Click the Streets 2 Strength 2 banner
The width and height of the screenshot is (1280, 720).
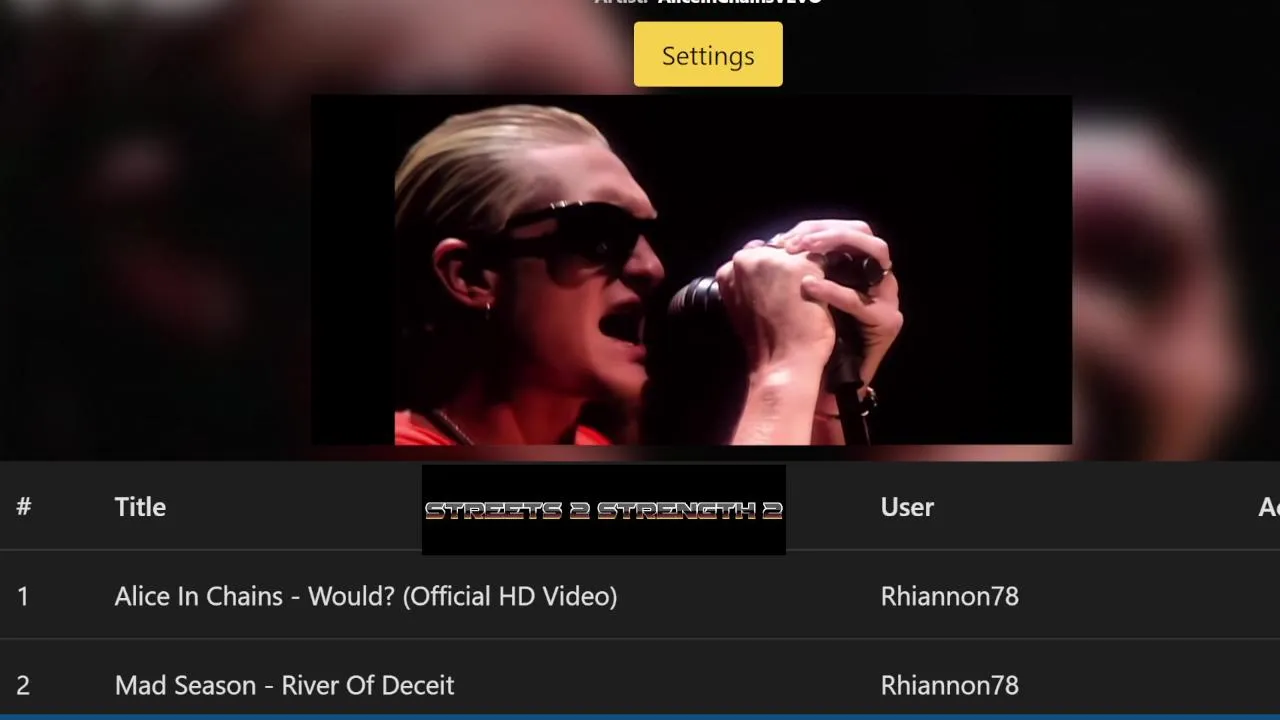point(604,510)
